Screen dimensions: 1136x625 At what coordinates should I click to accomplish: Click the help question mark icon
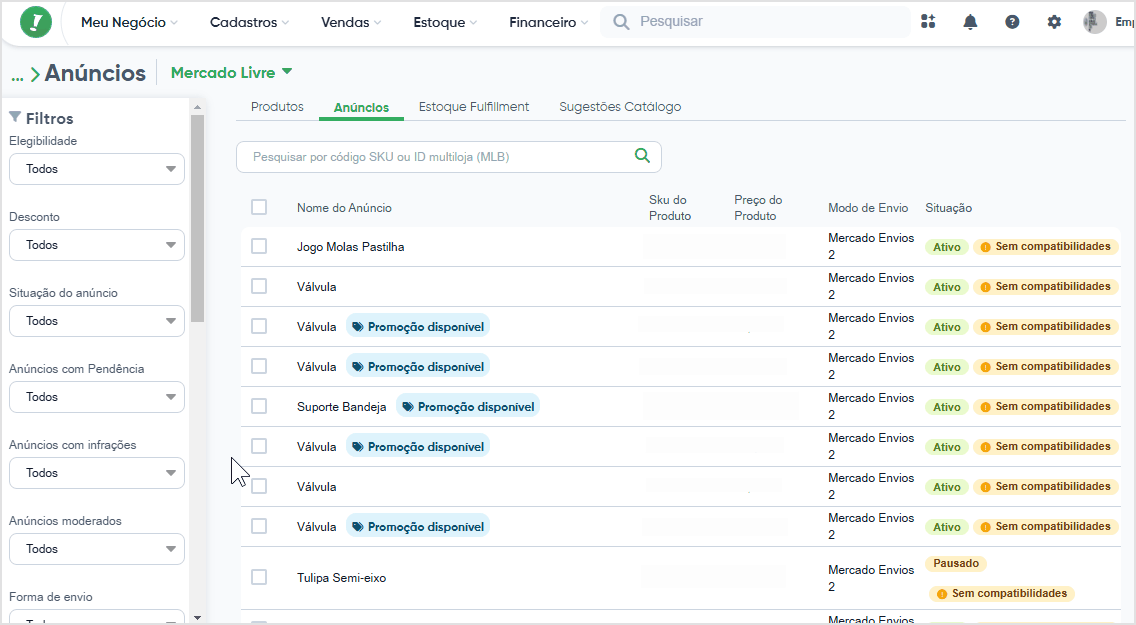[1012, 22]
